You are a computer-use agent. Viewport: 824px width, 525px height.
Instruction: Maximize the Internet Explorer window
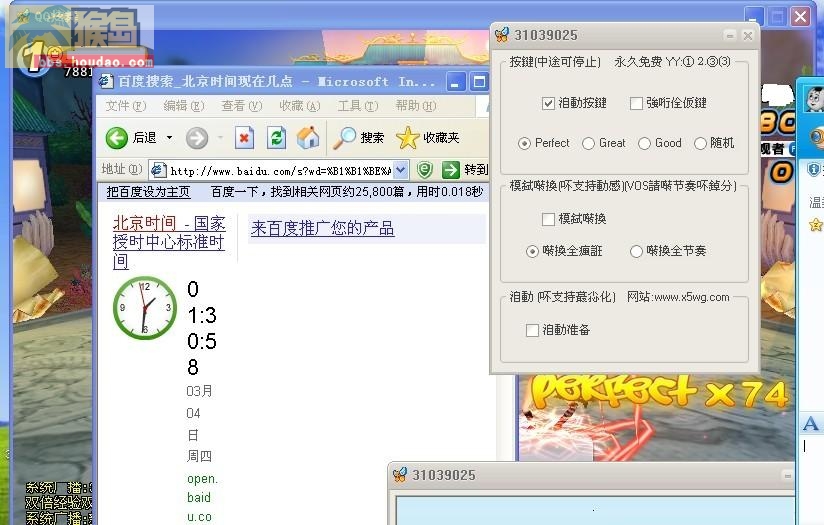pyautogui.click(x=479, y=82)
